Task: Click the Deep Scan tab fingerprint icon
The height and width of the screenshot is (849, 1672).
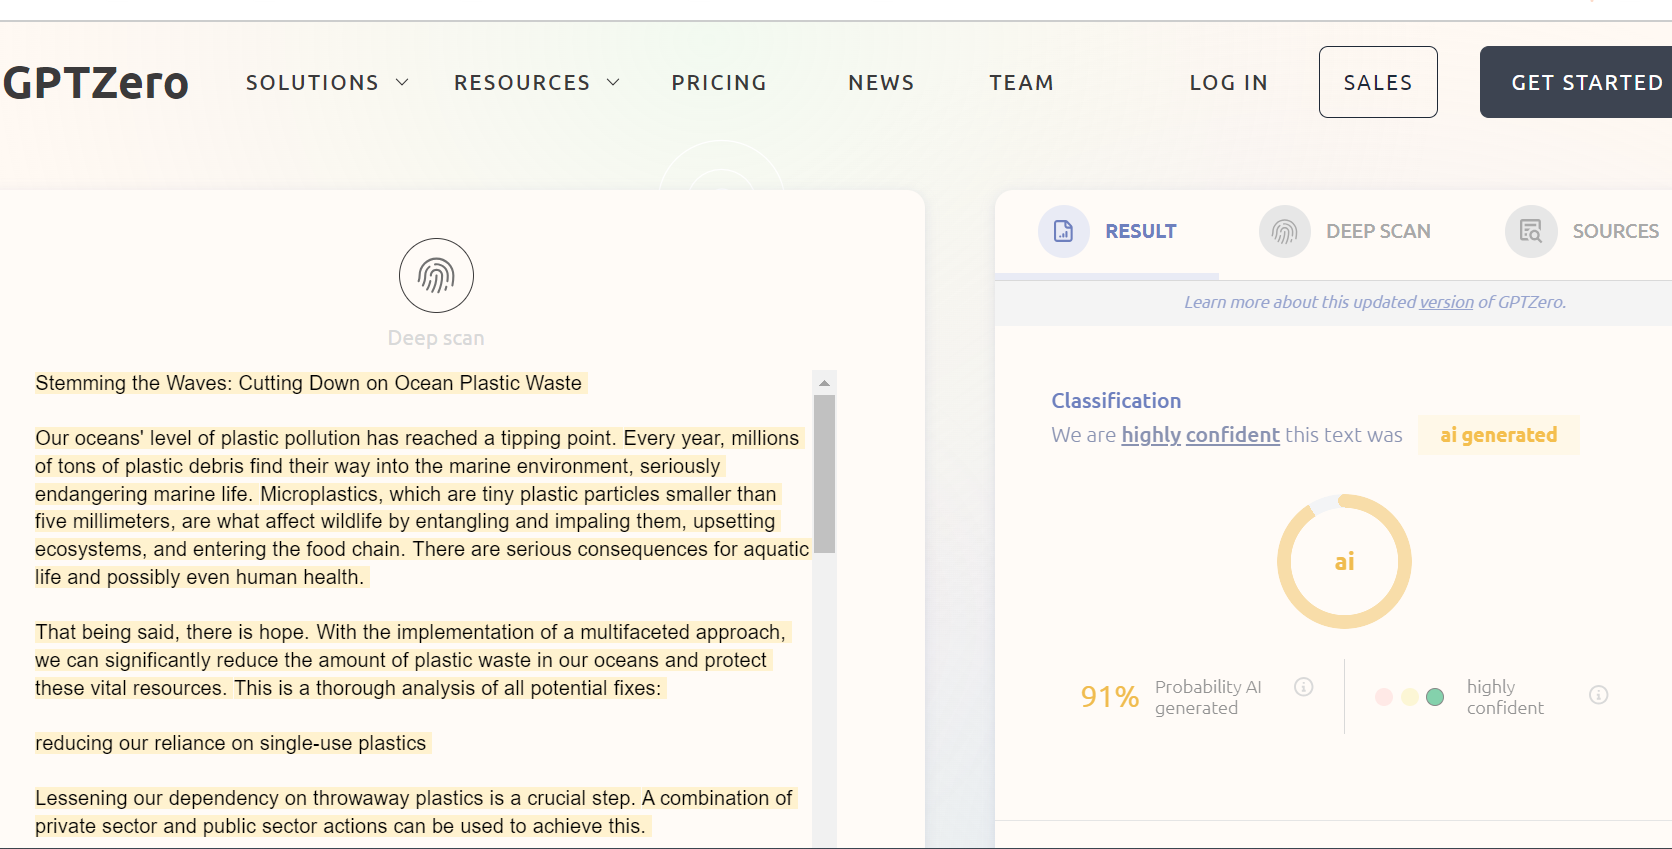Action: 1284,232
